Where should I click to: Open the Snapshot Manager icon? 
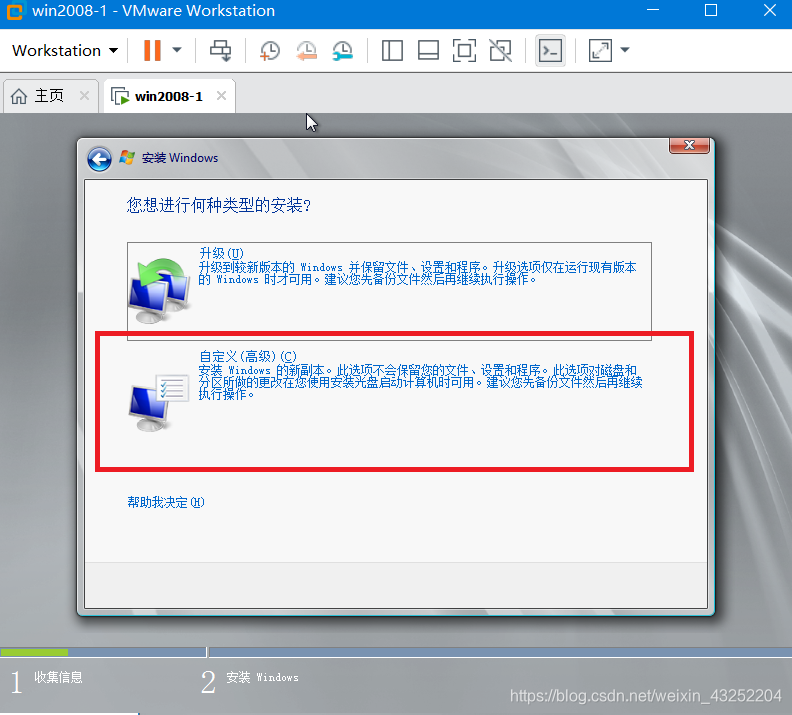pos(343,50)
